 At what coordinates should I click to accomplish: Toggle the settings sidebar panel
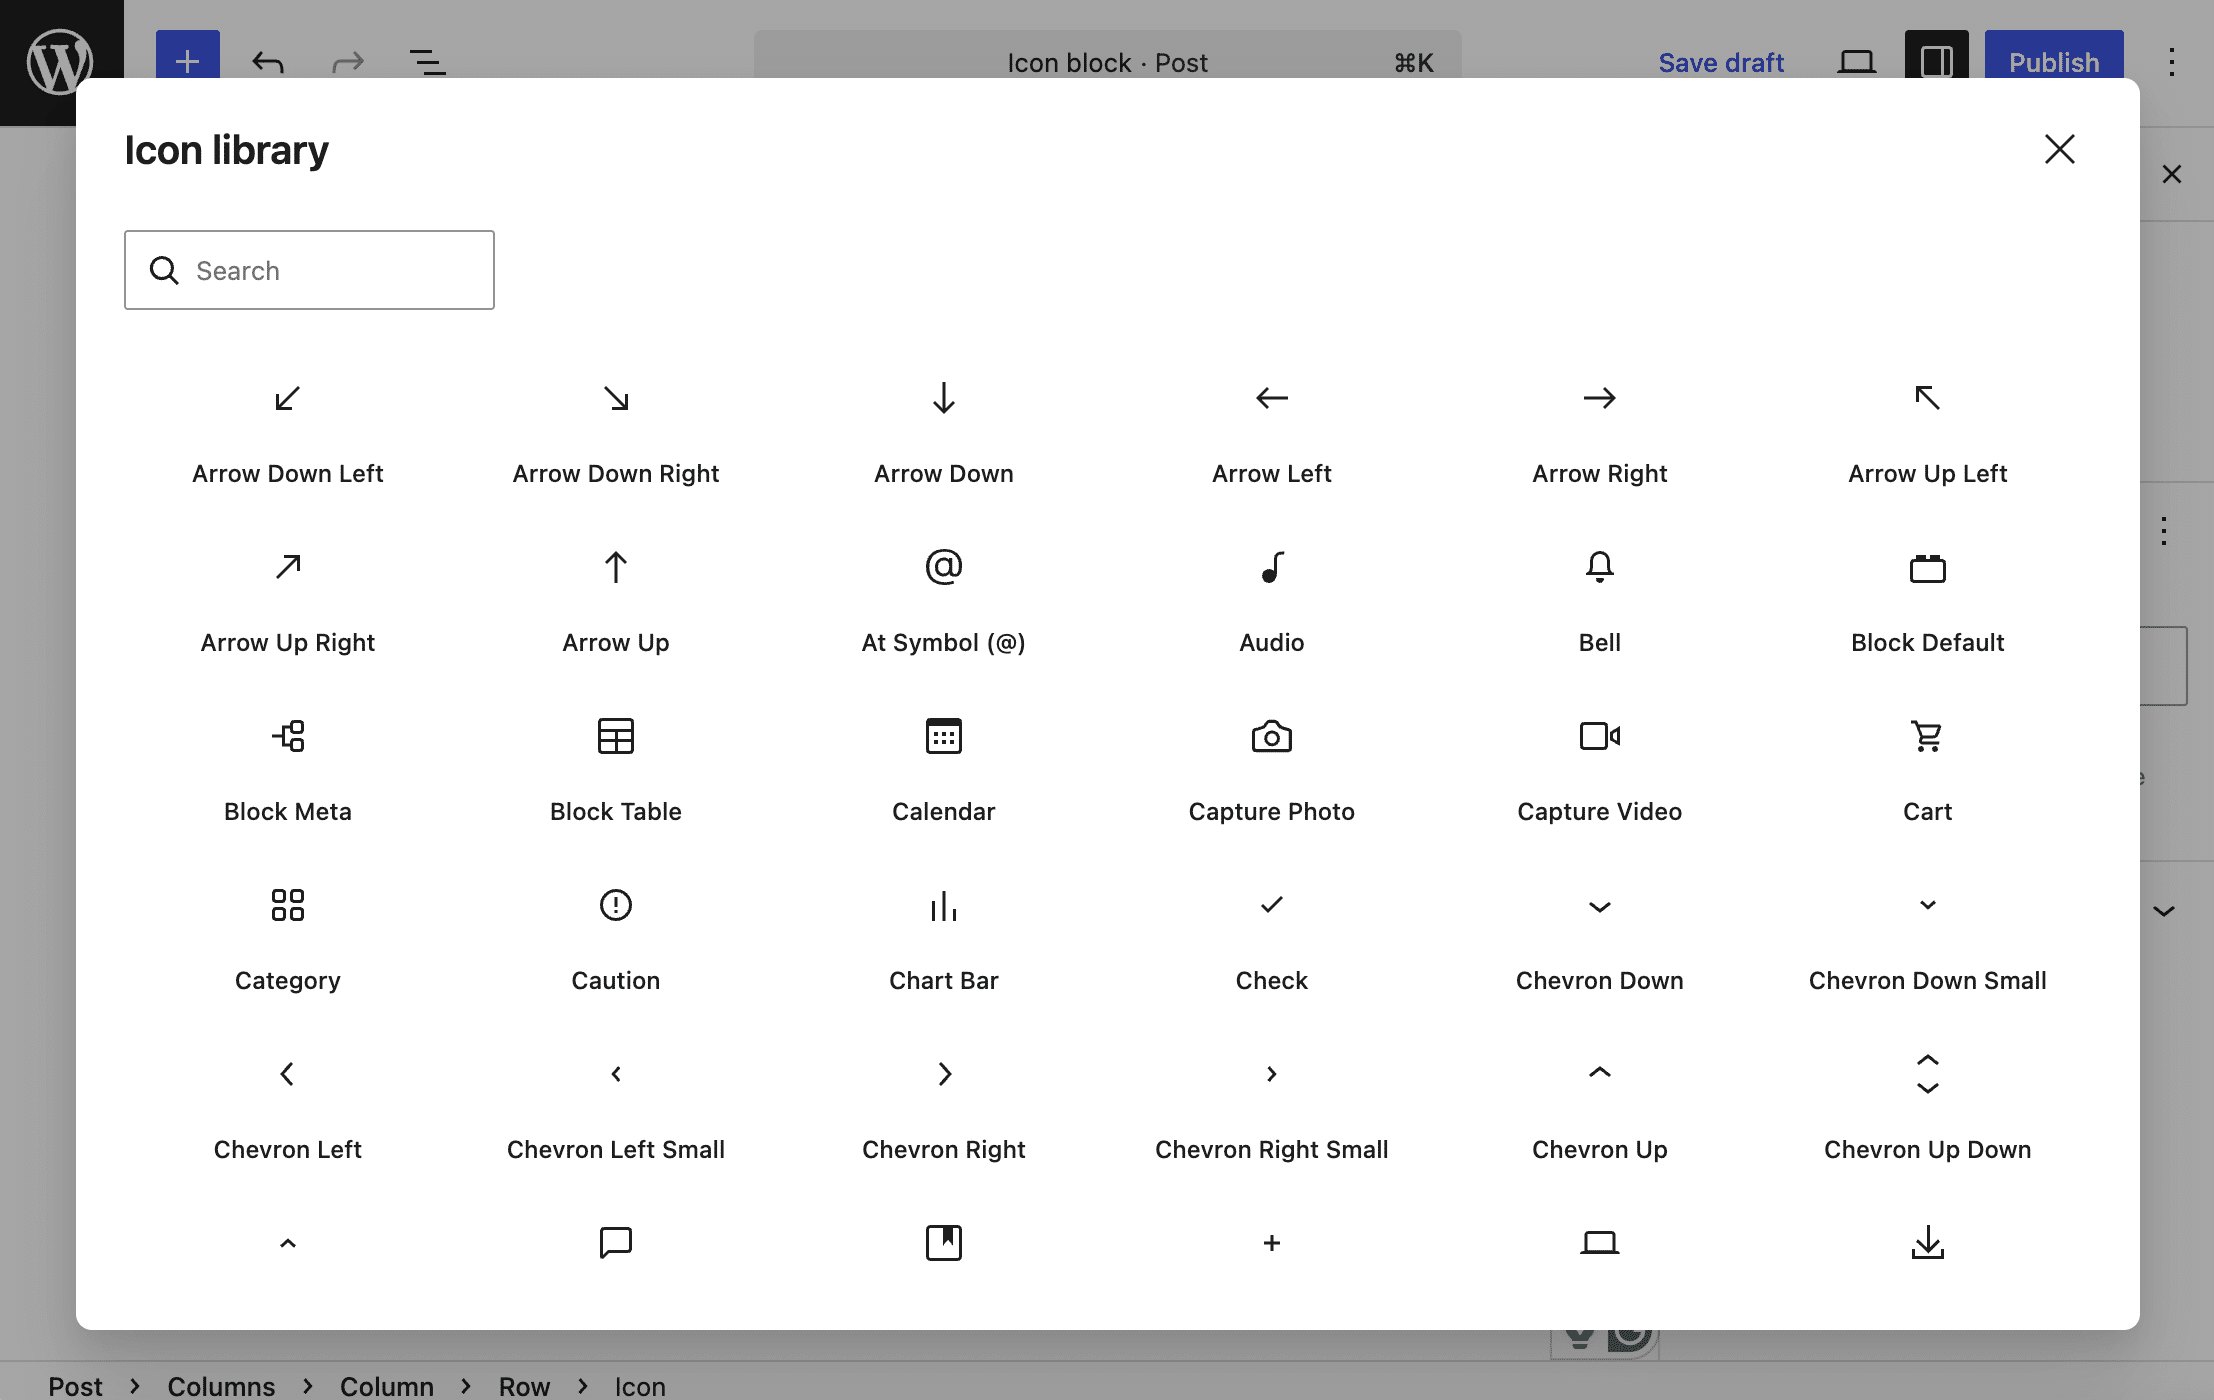tap(1935, 61)
